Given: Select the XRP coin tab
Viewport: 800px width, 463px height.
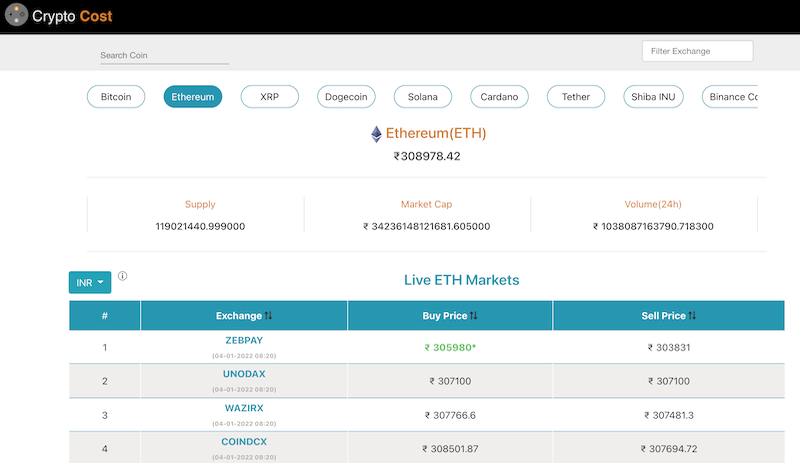Looking at the screenshot, I should 269,96.
